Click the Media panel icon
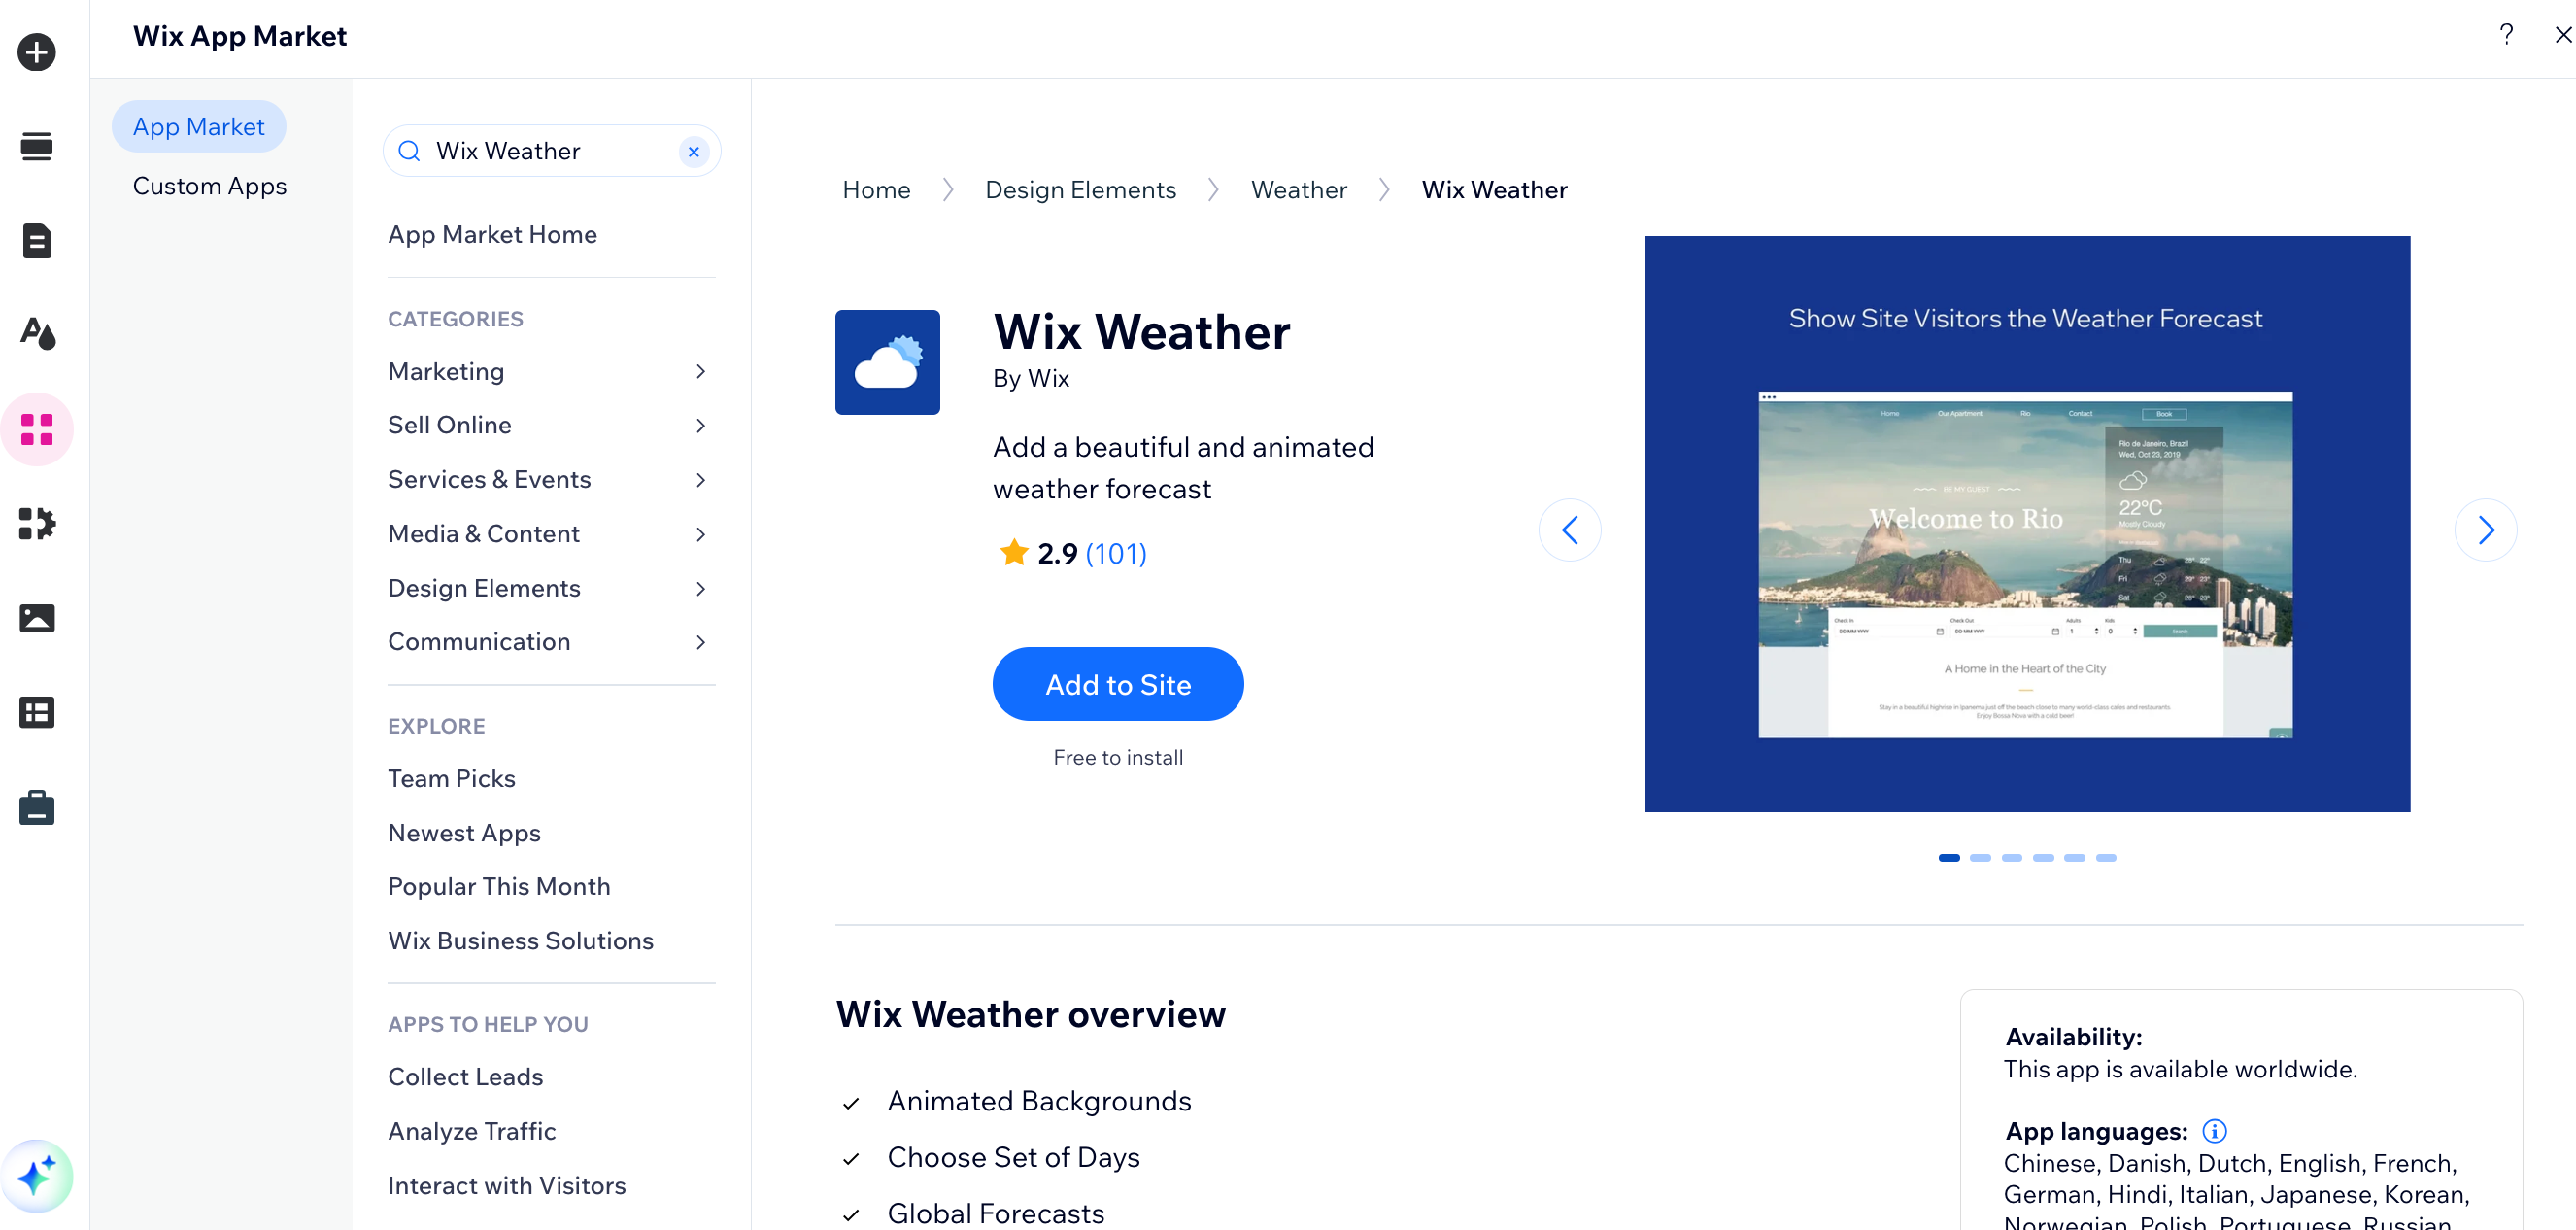 coord(40,619)
